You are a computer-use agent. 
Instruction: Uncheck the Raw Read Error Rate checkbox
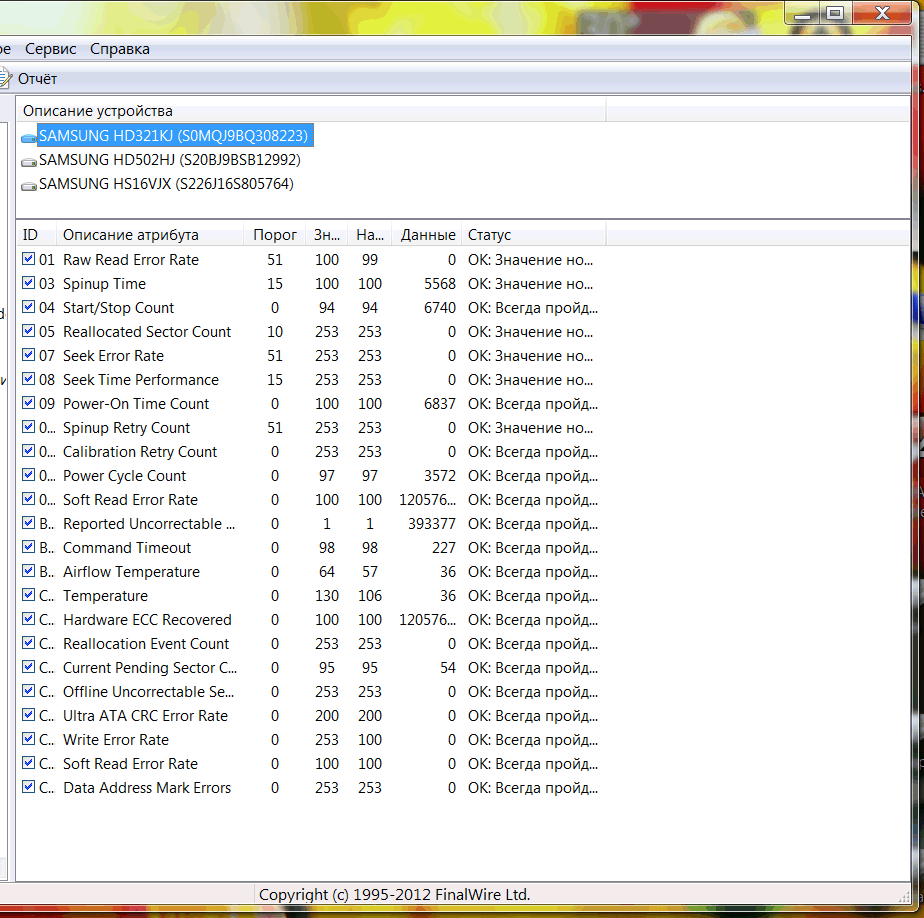click(28, 259)
